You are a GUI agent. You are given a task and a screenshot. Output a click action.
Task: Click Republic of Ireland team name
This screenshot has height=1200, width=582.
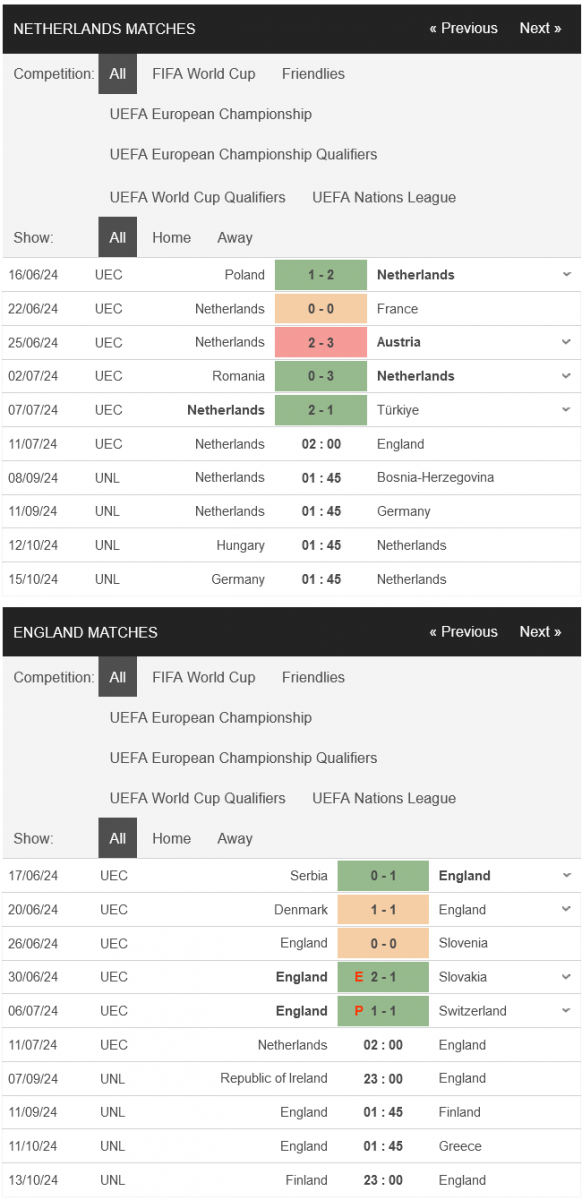[x=274, y=1078]
